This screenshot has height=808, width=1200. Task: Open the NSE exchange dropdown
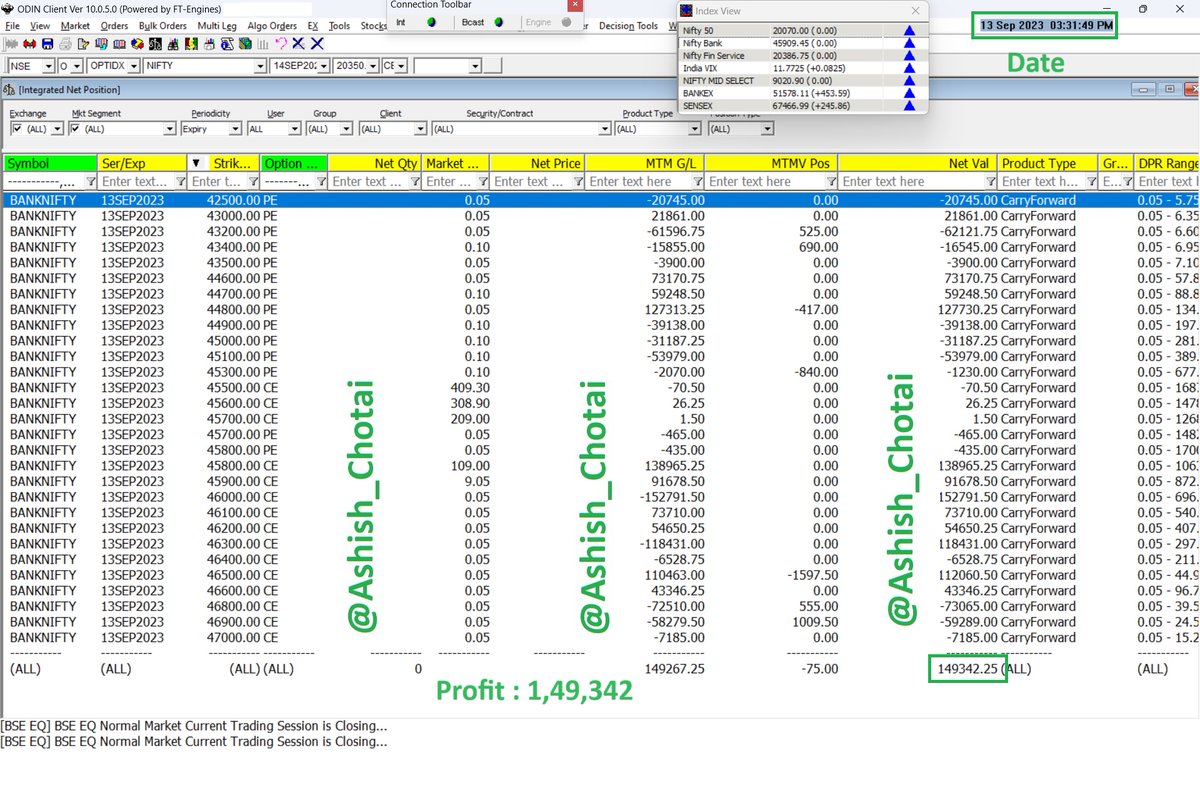point(48,65)
